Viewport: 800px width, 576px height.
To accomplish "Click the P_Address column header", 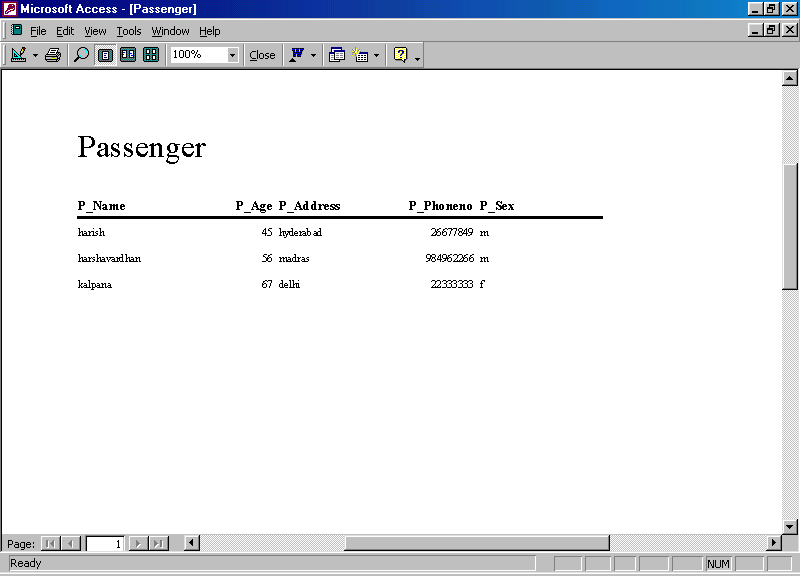I will [309, 206].
